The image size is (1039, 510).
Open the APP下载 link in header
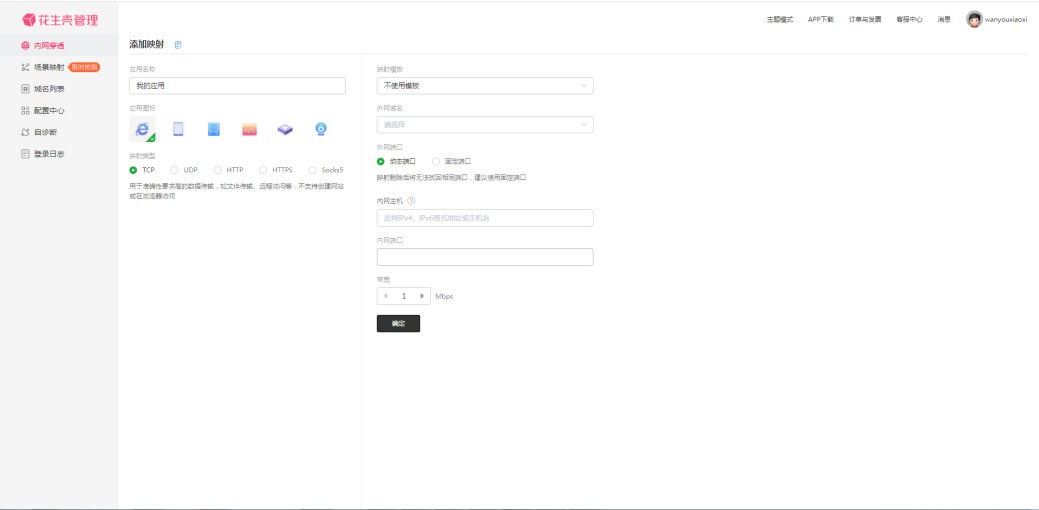(820, 19)
